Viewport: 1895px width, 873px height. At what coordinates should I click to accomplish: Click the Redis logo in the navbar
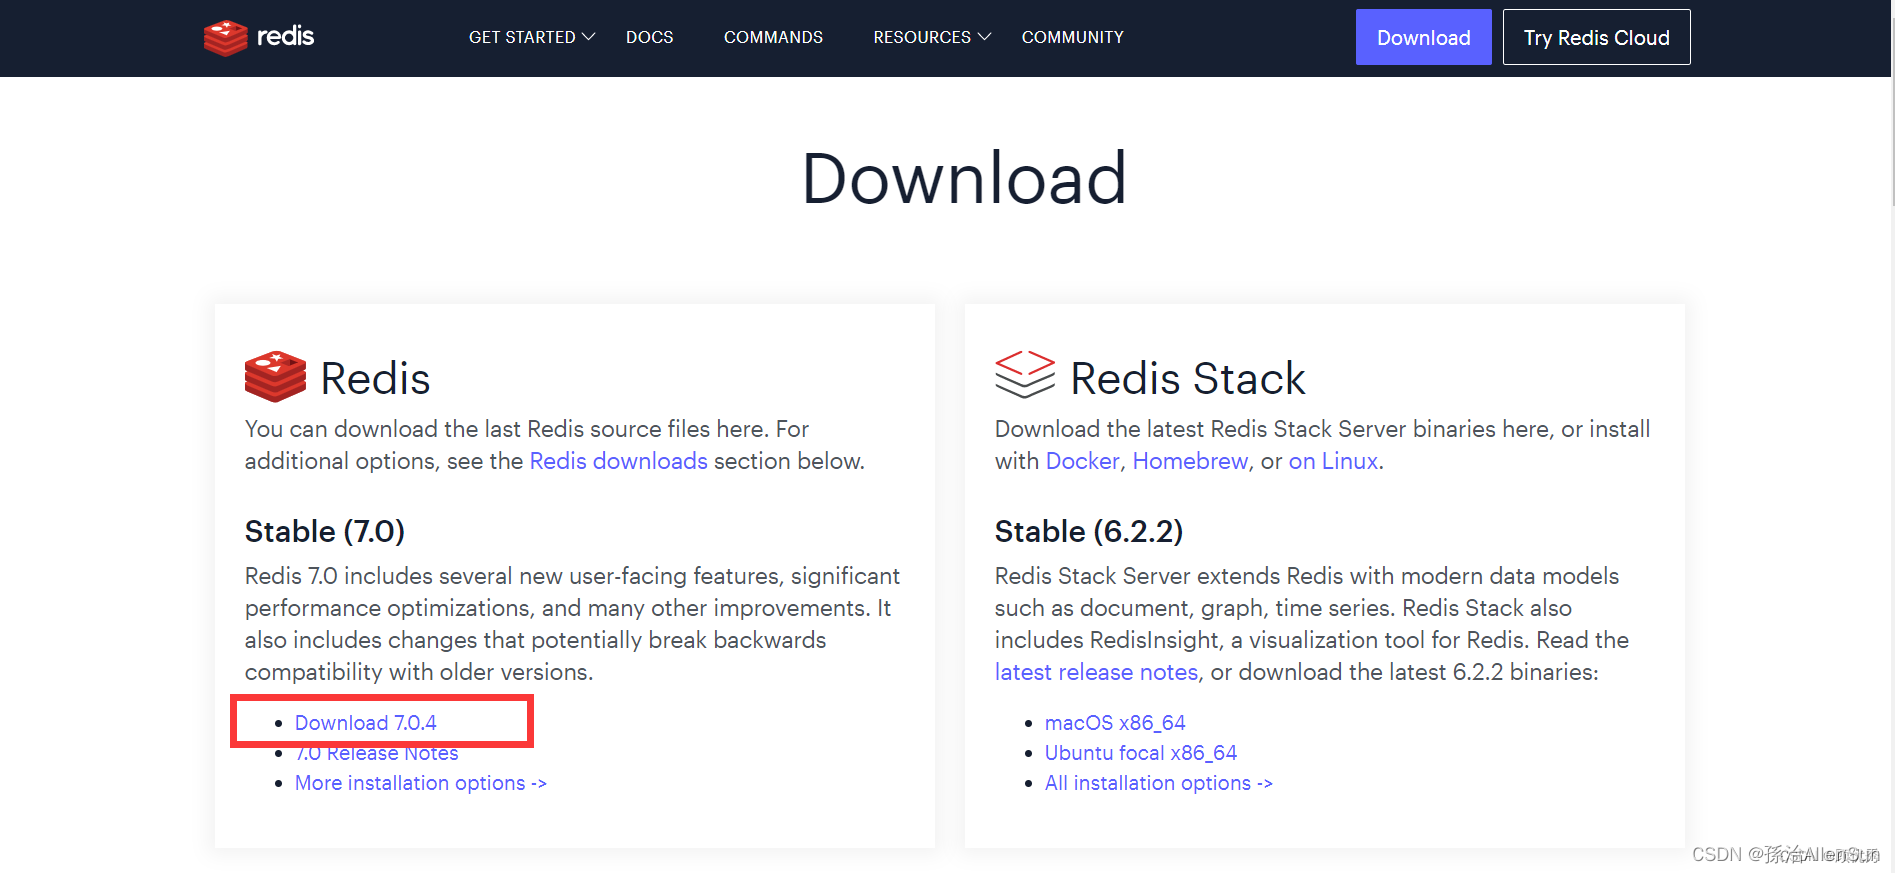point(259,37)
